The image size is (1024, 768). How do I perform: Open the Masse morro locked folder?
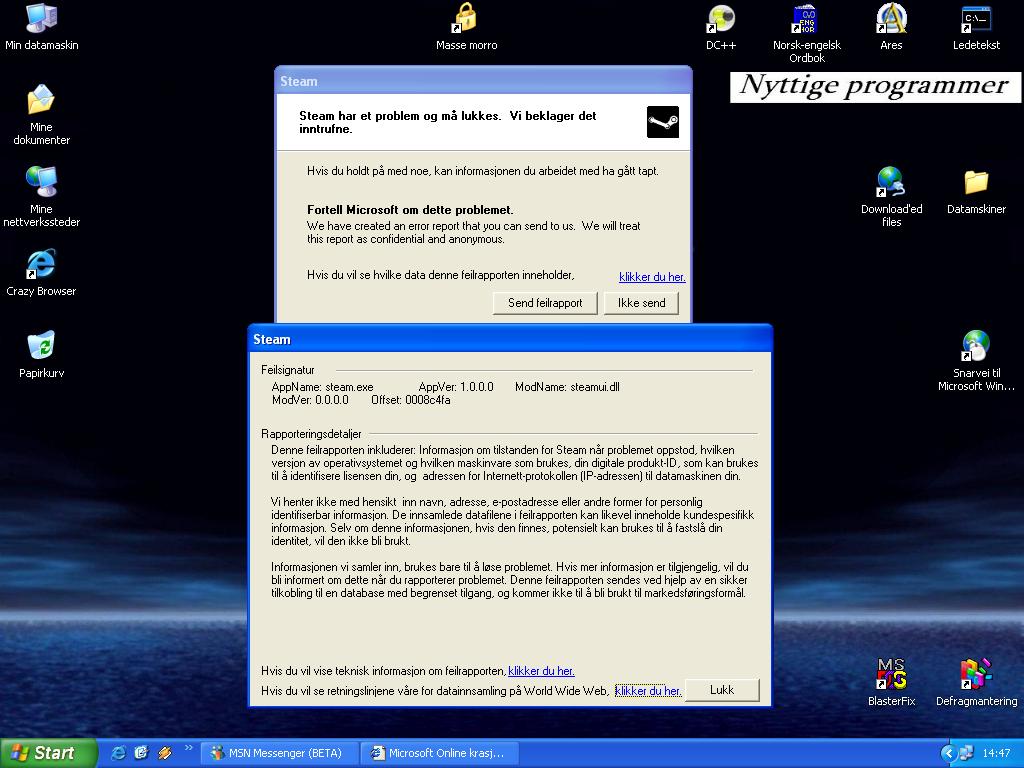(466, 20)
